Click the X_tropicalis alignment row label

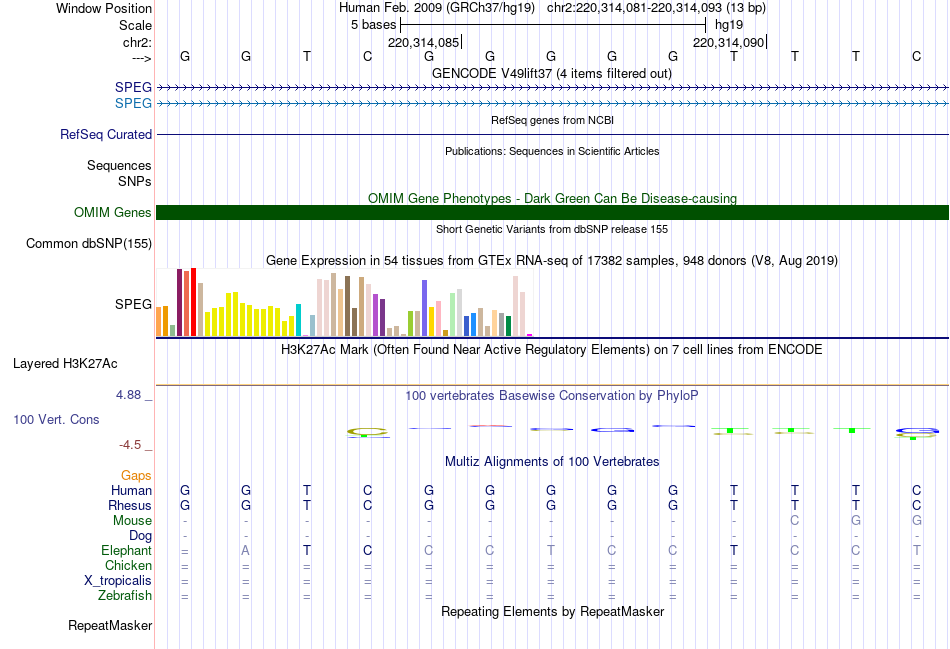tap(118, 581)
